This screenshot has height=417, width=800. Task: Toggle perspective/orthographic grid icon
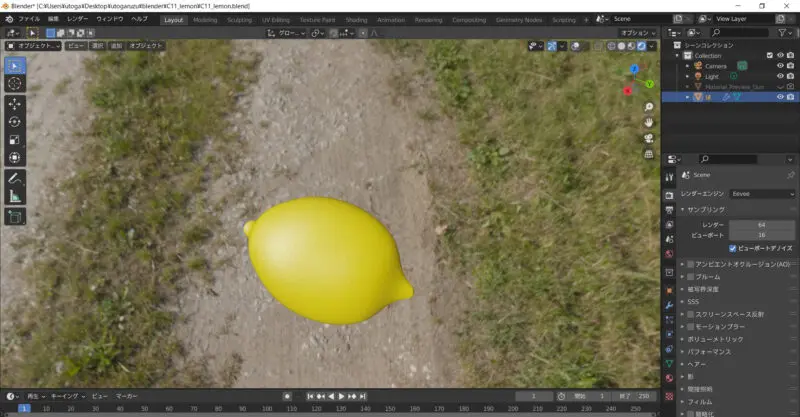tap(648, 154)
